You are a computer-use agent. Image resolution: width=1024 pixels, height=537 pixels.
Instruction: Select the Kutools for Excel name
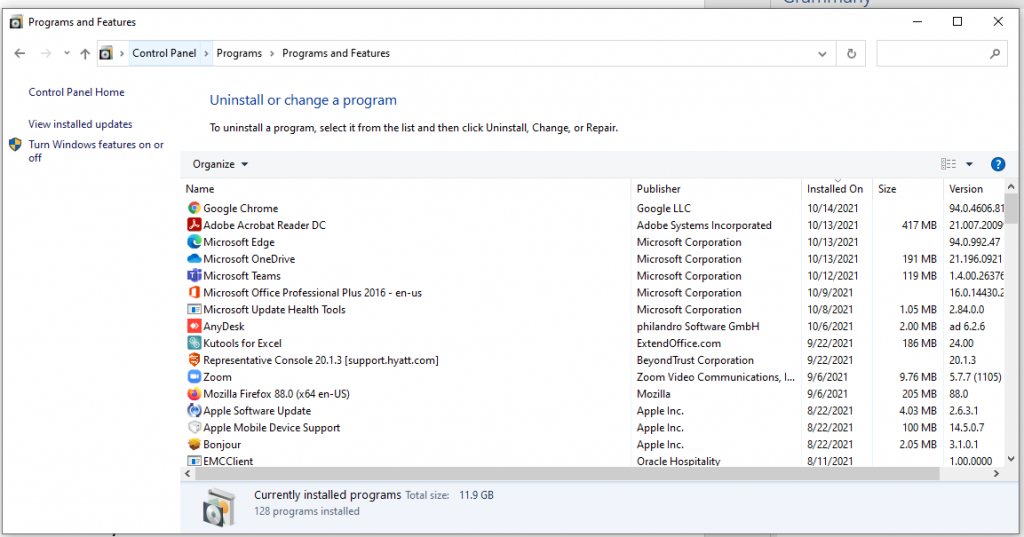click(242, 343)
